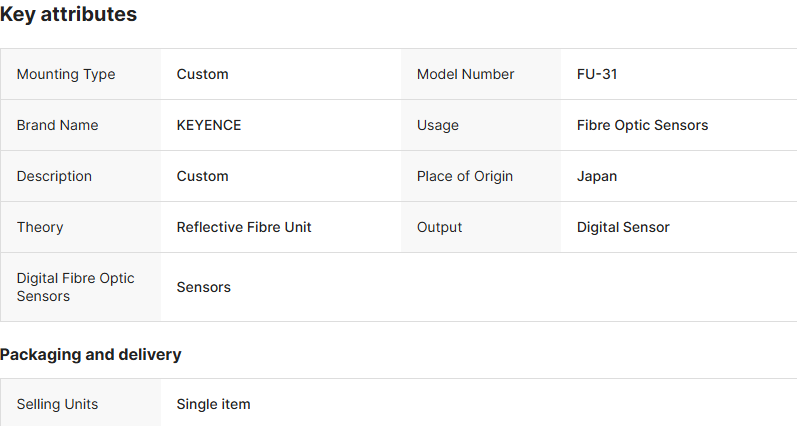797x426 pixels.
Task: Click the Theory label cell
Action: (40, 227)
